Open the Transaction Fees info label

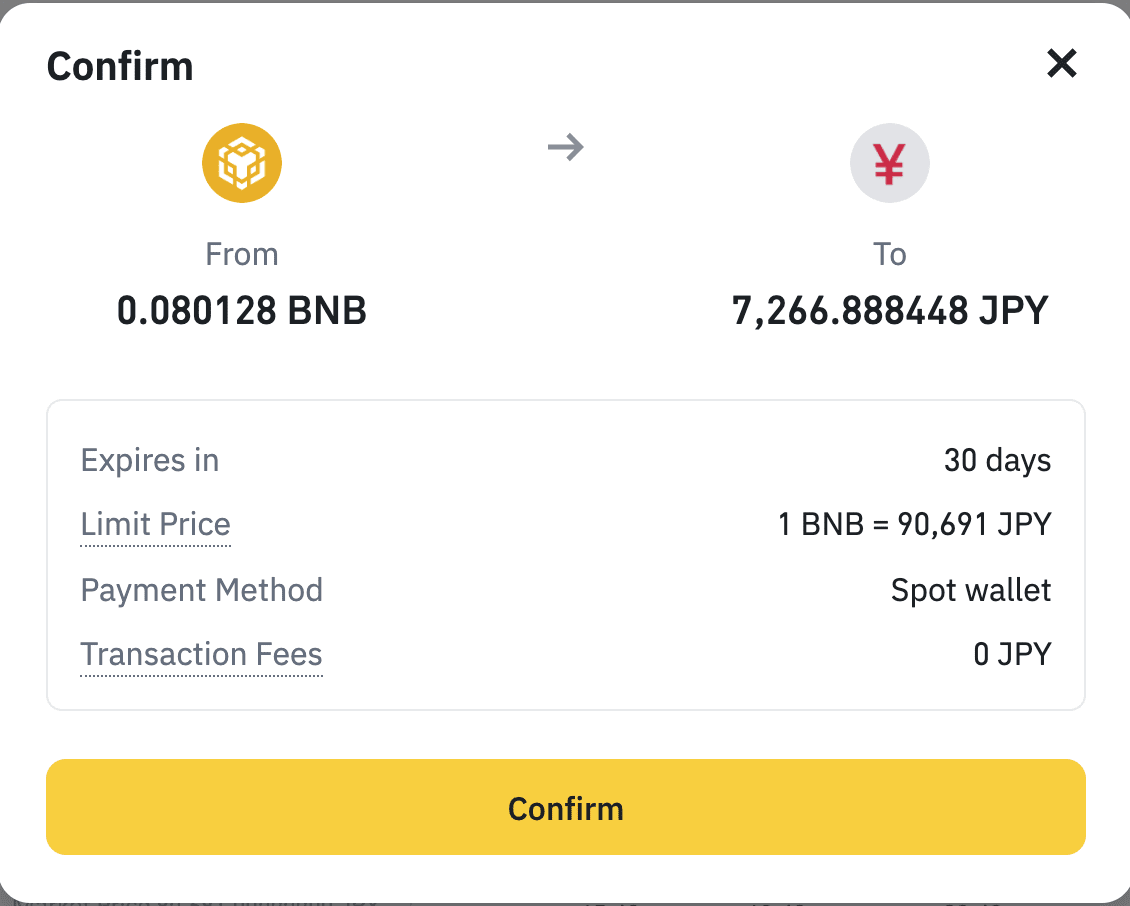click(x=201, y=655)
